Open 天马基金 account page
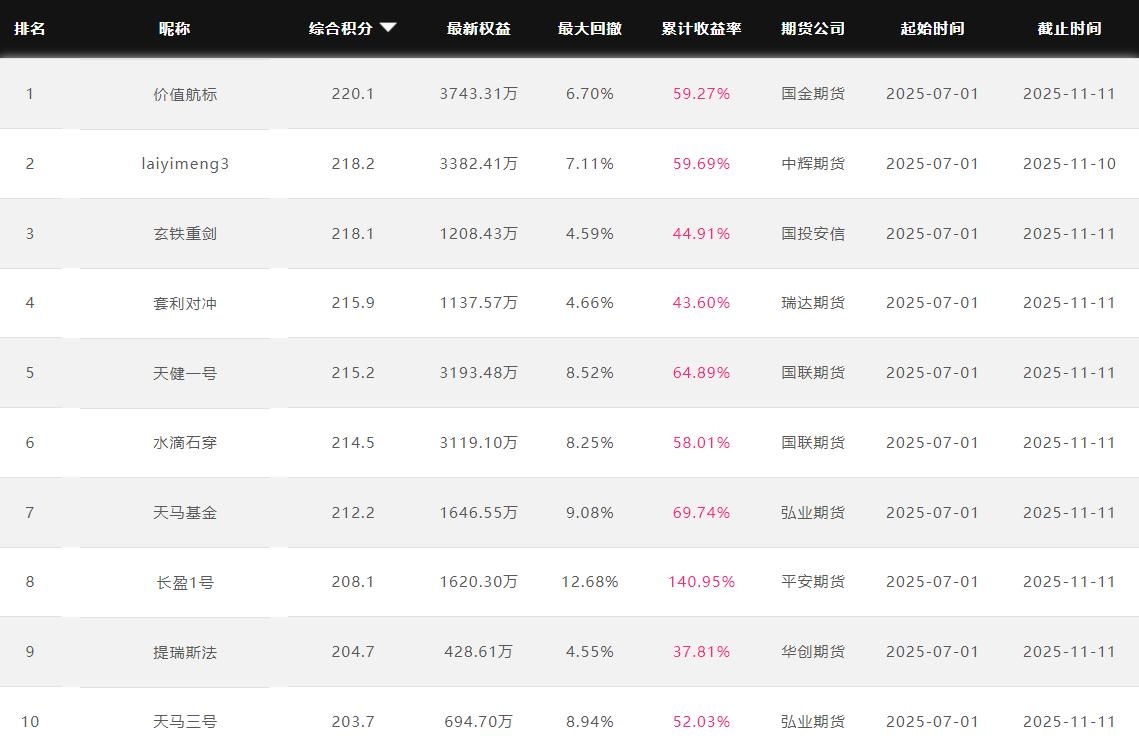This screenshot has height=756, width=1139. 185,513
